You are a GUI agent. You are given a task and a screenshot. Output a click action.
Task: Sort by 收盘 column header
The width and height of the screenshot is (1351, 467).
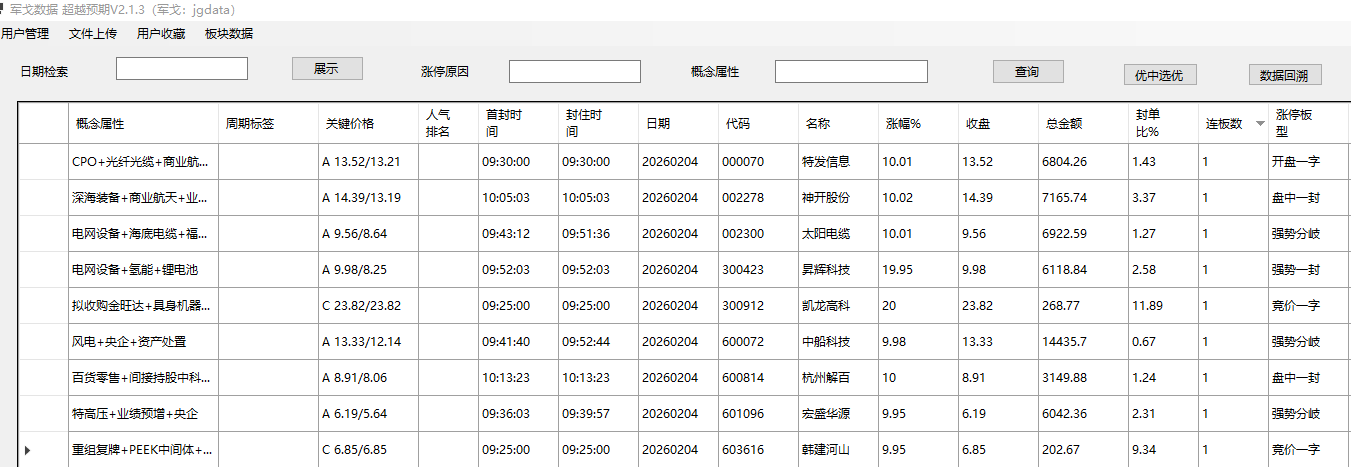[998, 124]
